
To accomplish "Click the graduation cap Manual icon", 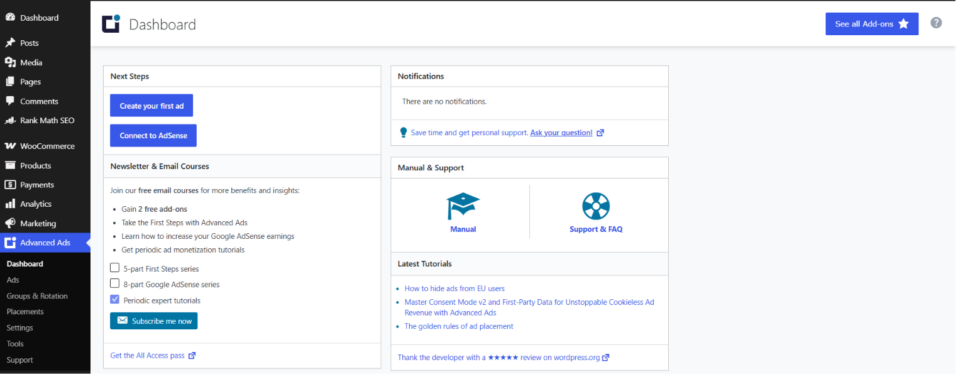I will tap(463, 206).
